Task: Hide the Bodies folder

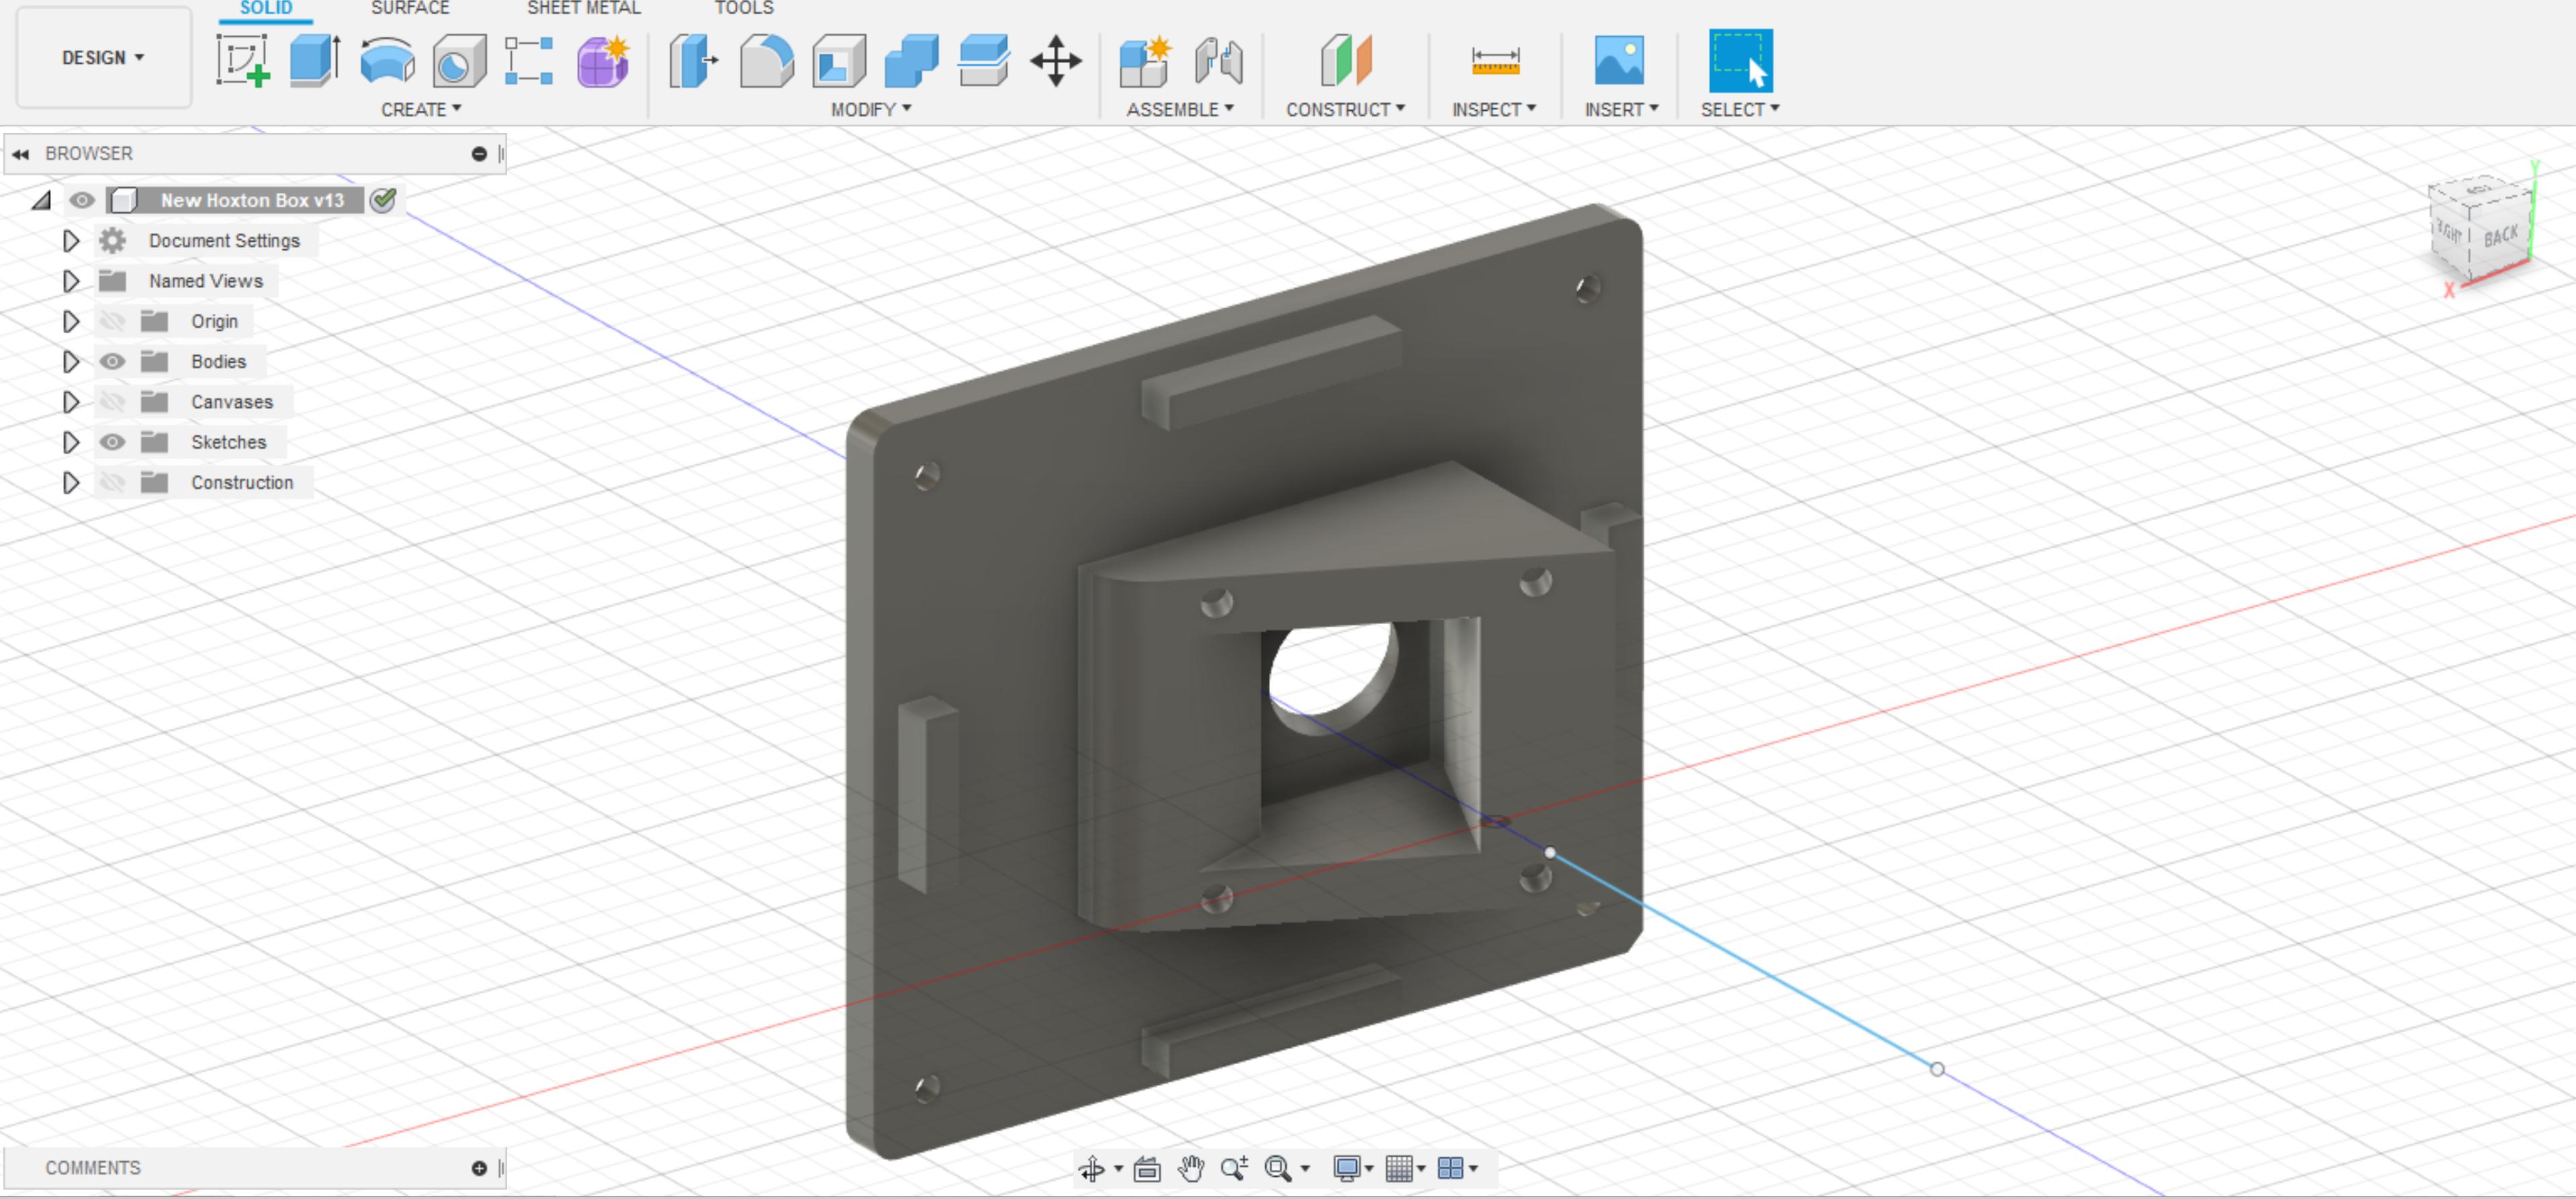Action: tap(113, 361)
